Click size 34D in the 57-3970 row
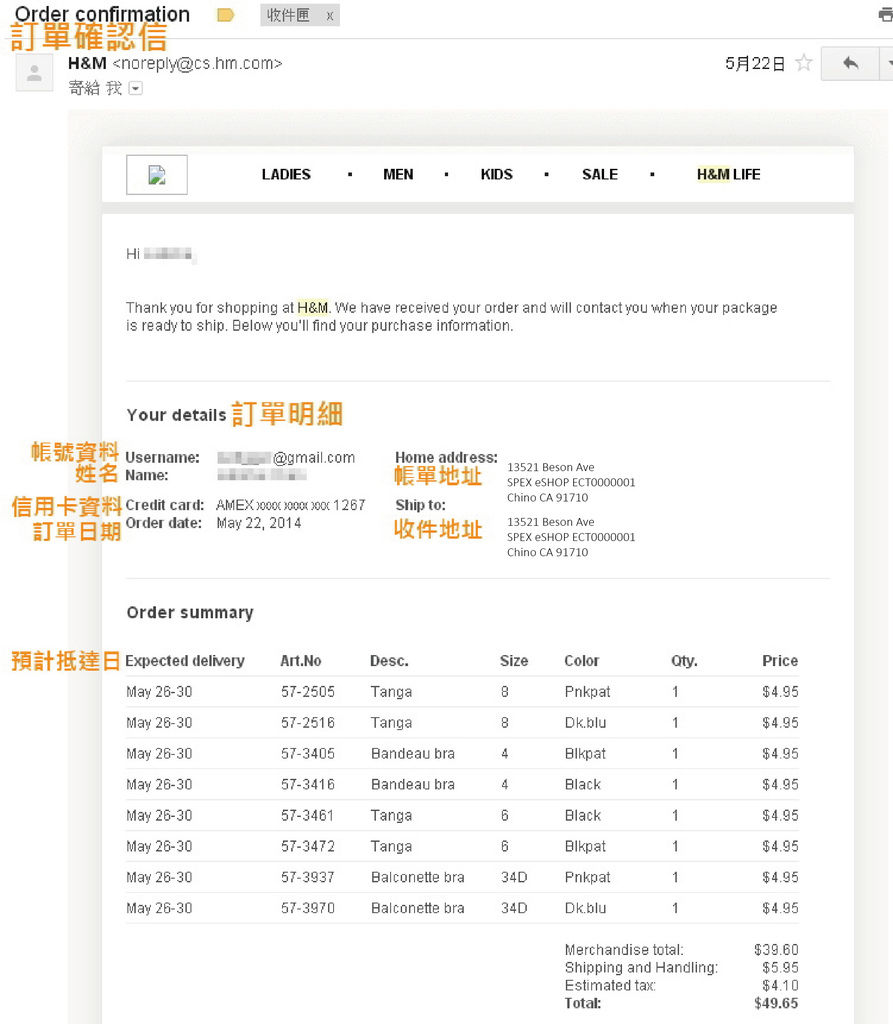This screenshot has width=893, height=1024. [514, 908]
